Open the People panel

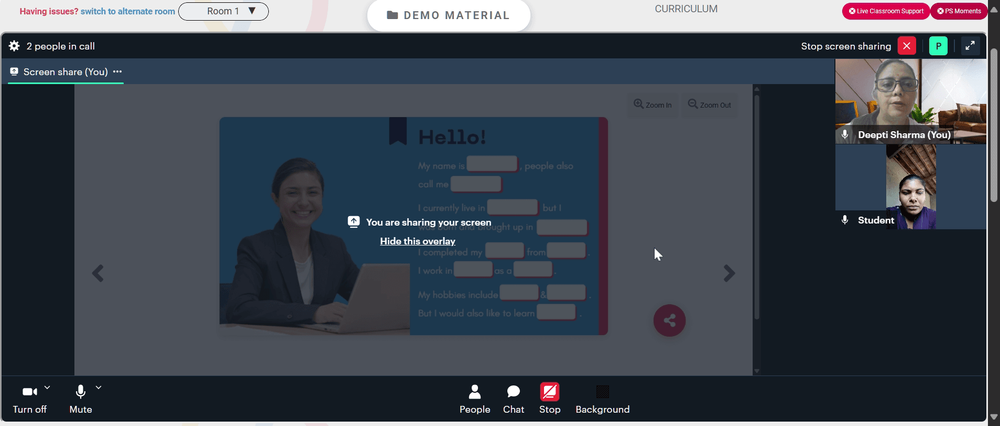[474, 400]
